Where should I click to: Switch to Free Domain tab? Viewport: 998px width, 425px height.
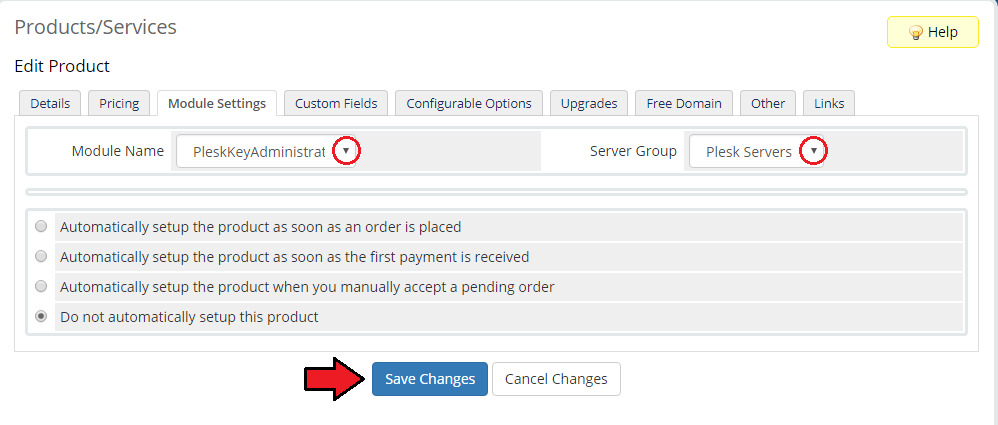point(684,103)
